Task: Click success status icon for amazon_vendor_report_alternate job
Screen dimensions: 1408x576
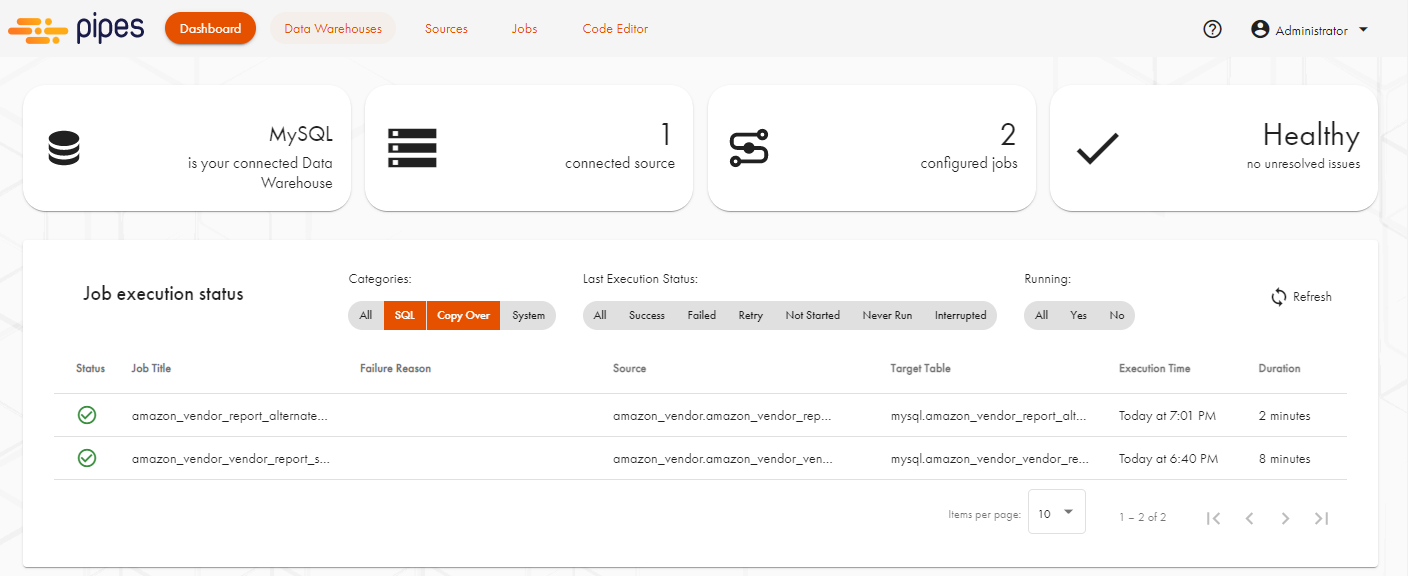Action: pyautogui.click(x=87, y=415)
